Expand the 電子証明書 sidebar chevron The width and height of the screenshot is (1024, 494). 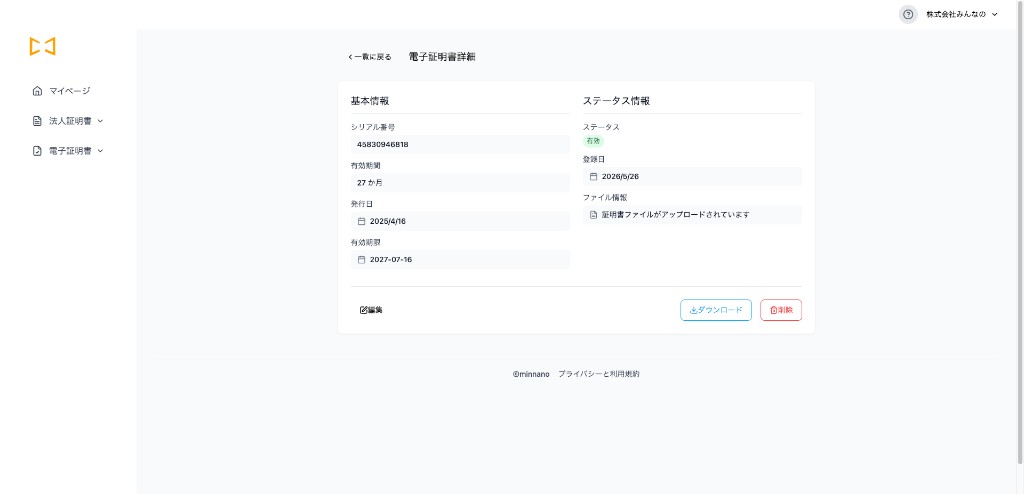(x=100, y=151)
